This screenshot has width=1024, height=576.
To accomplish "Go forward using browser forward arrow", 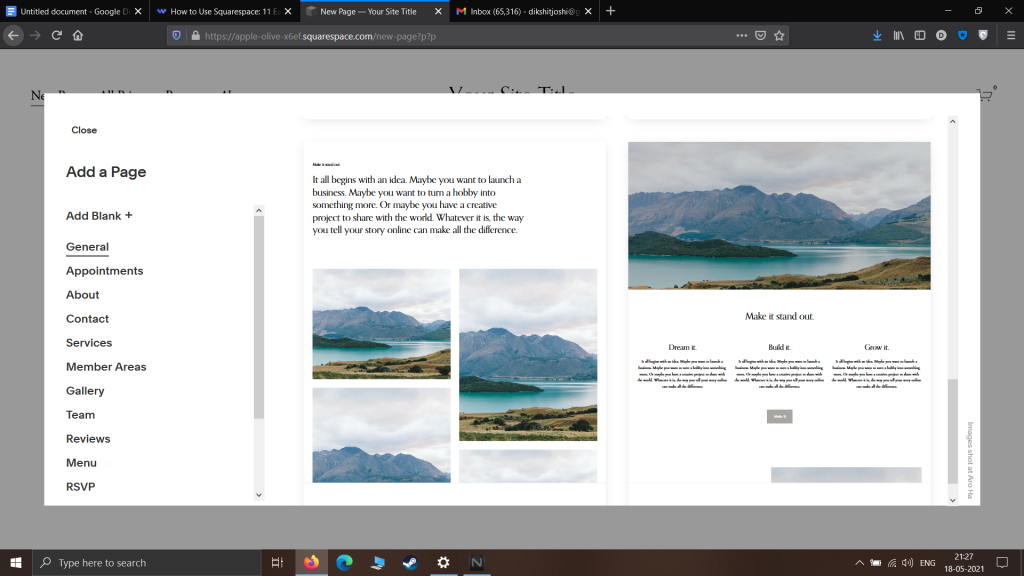I will [x=35, y=36].
